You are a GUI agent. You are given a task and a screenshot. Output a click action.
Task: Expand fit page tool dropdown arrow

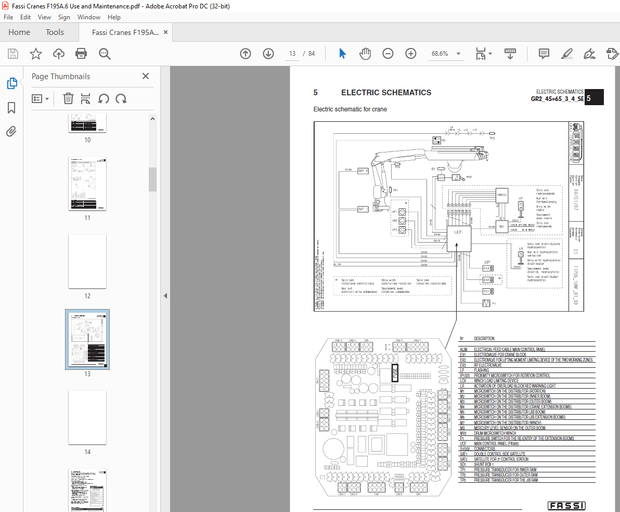[490, 54]
